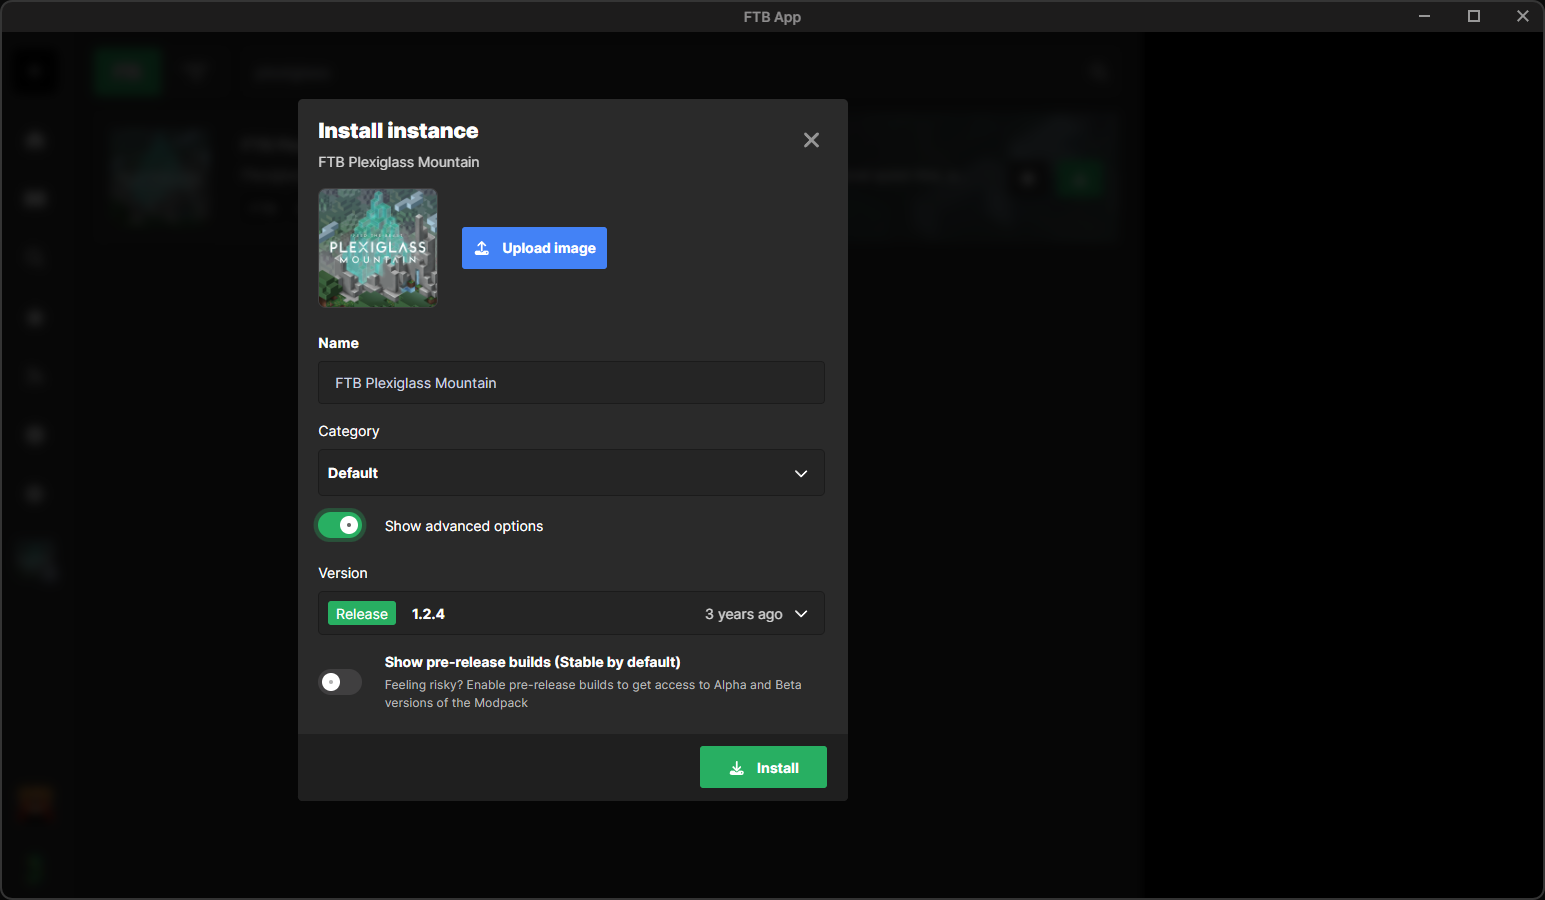
Task: Click the 'Show advanced options' label text
Action: coord(464,526)
